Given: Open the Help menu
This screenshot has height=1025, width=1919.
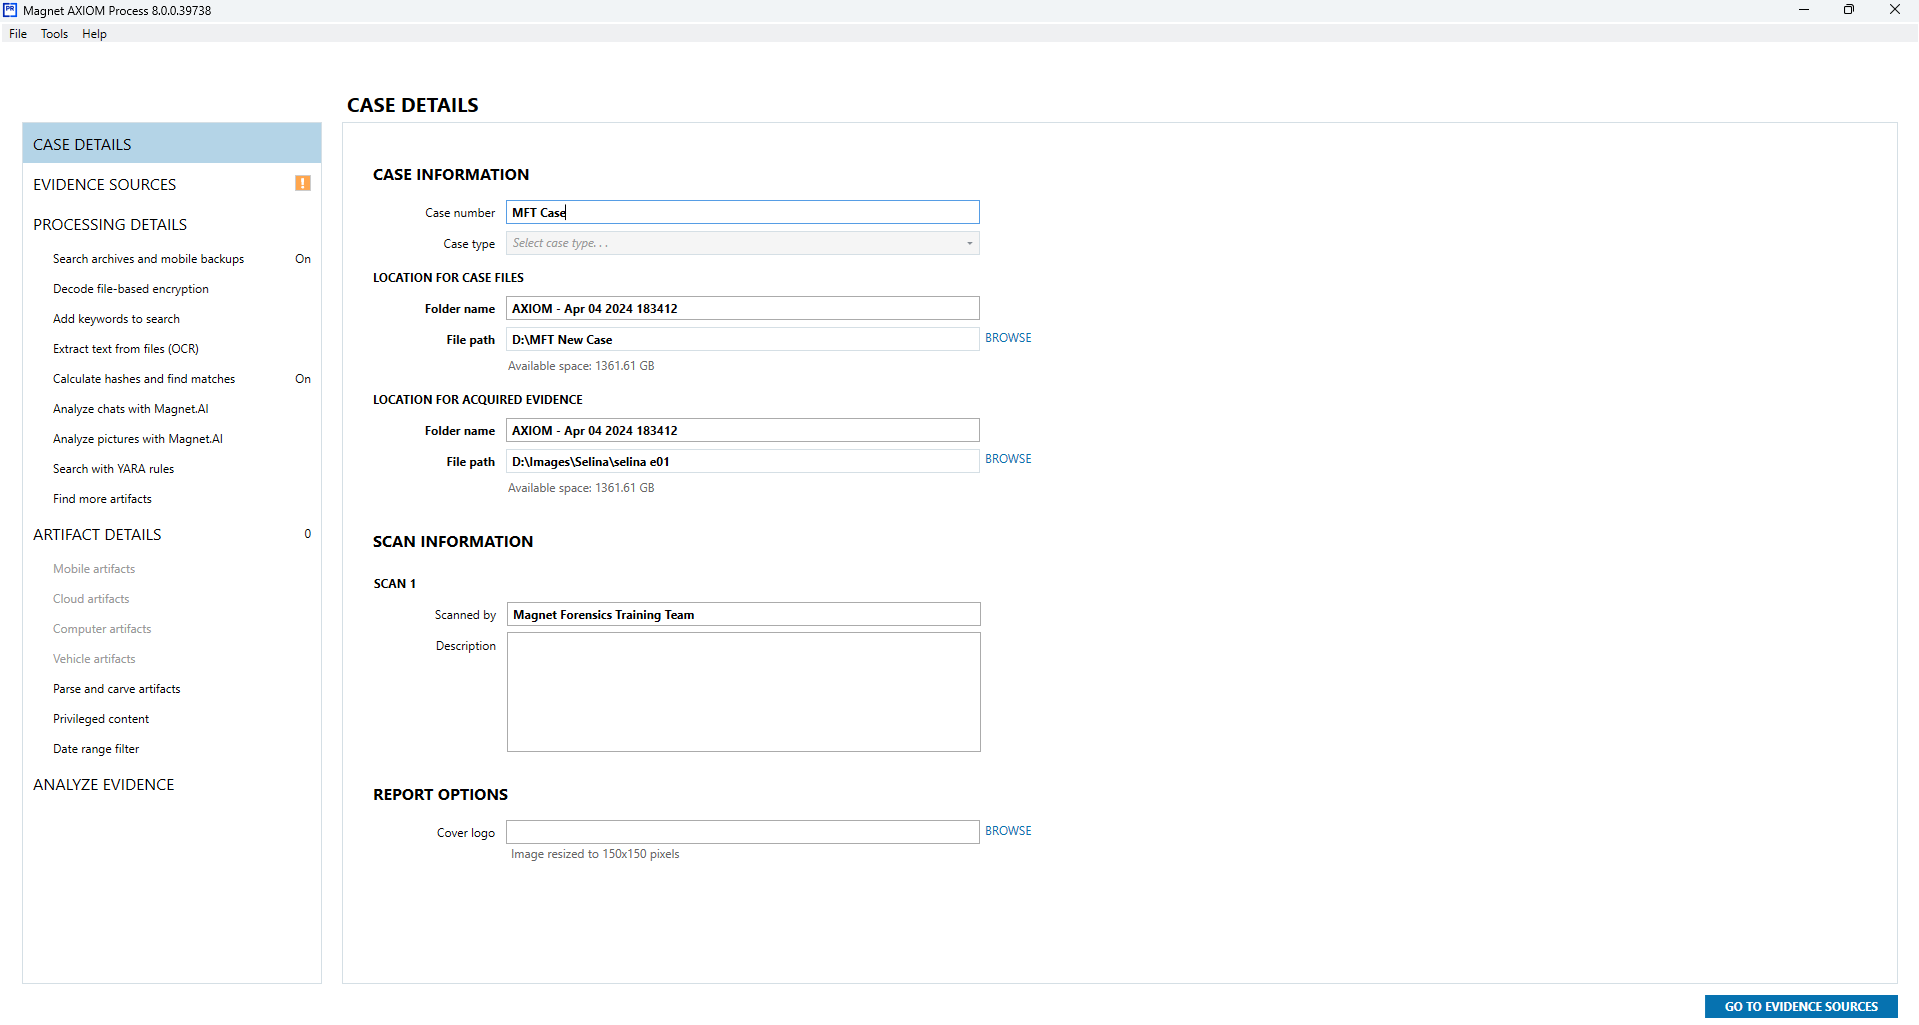Looking at the screenshot, I should click(x=94, y=34).
